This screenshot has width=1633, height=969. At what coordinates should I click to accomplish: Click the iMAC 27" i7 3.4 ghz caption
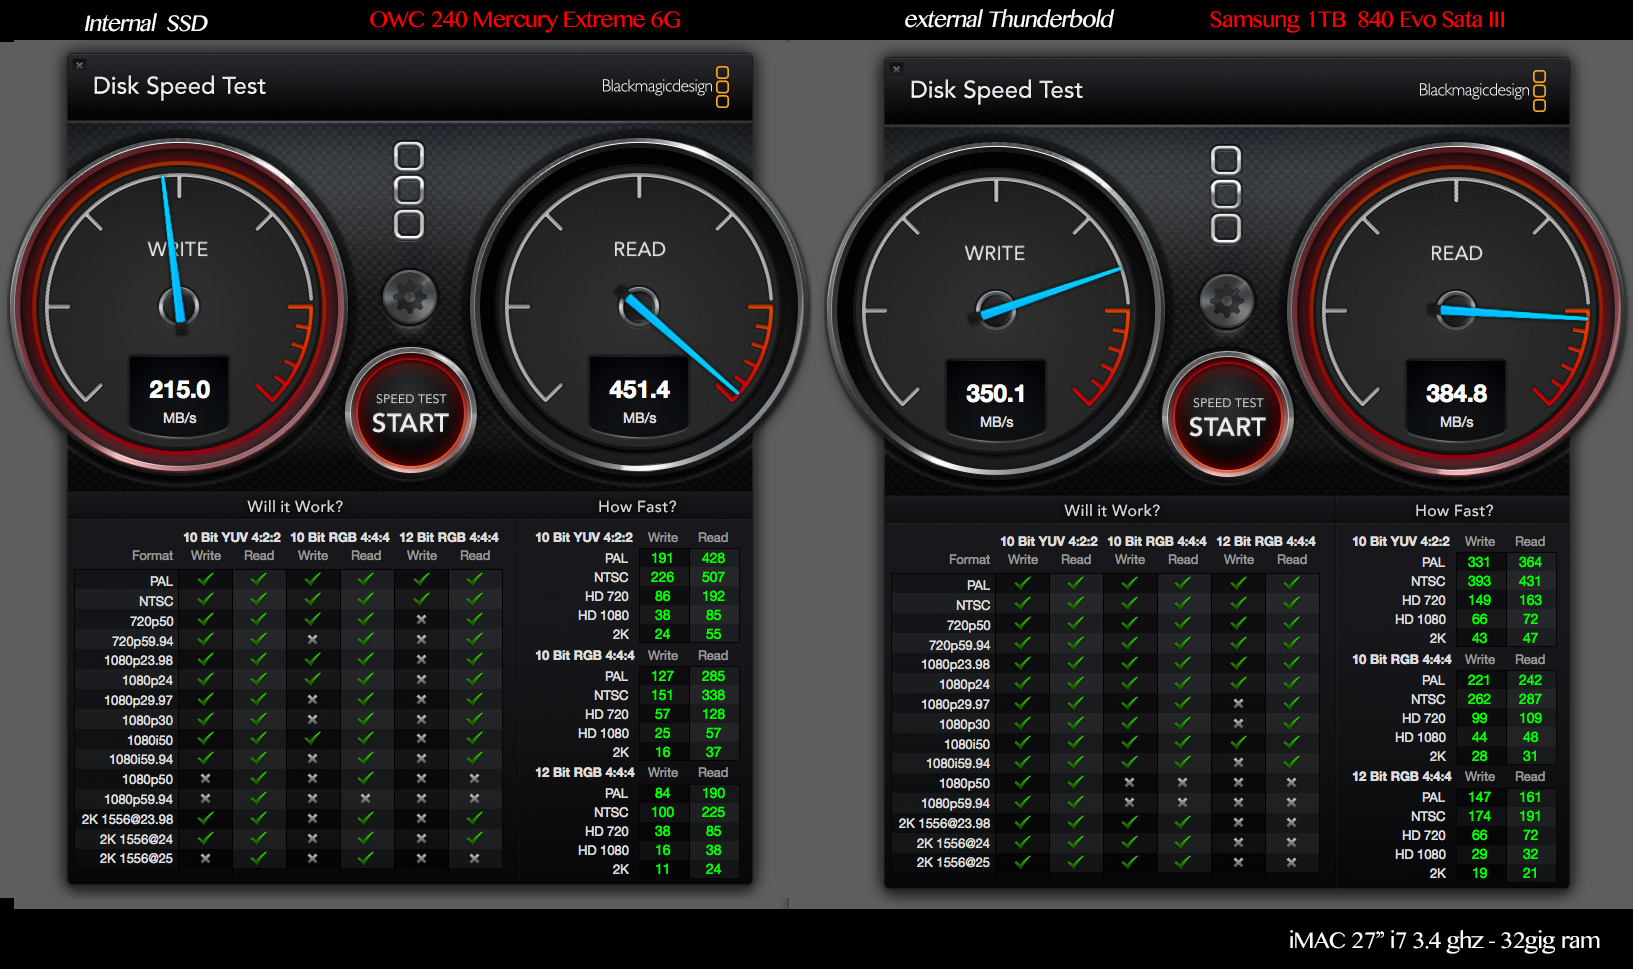[x=1444, y=941]
